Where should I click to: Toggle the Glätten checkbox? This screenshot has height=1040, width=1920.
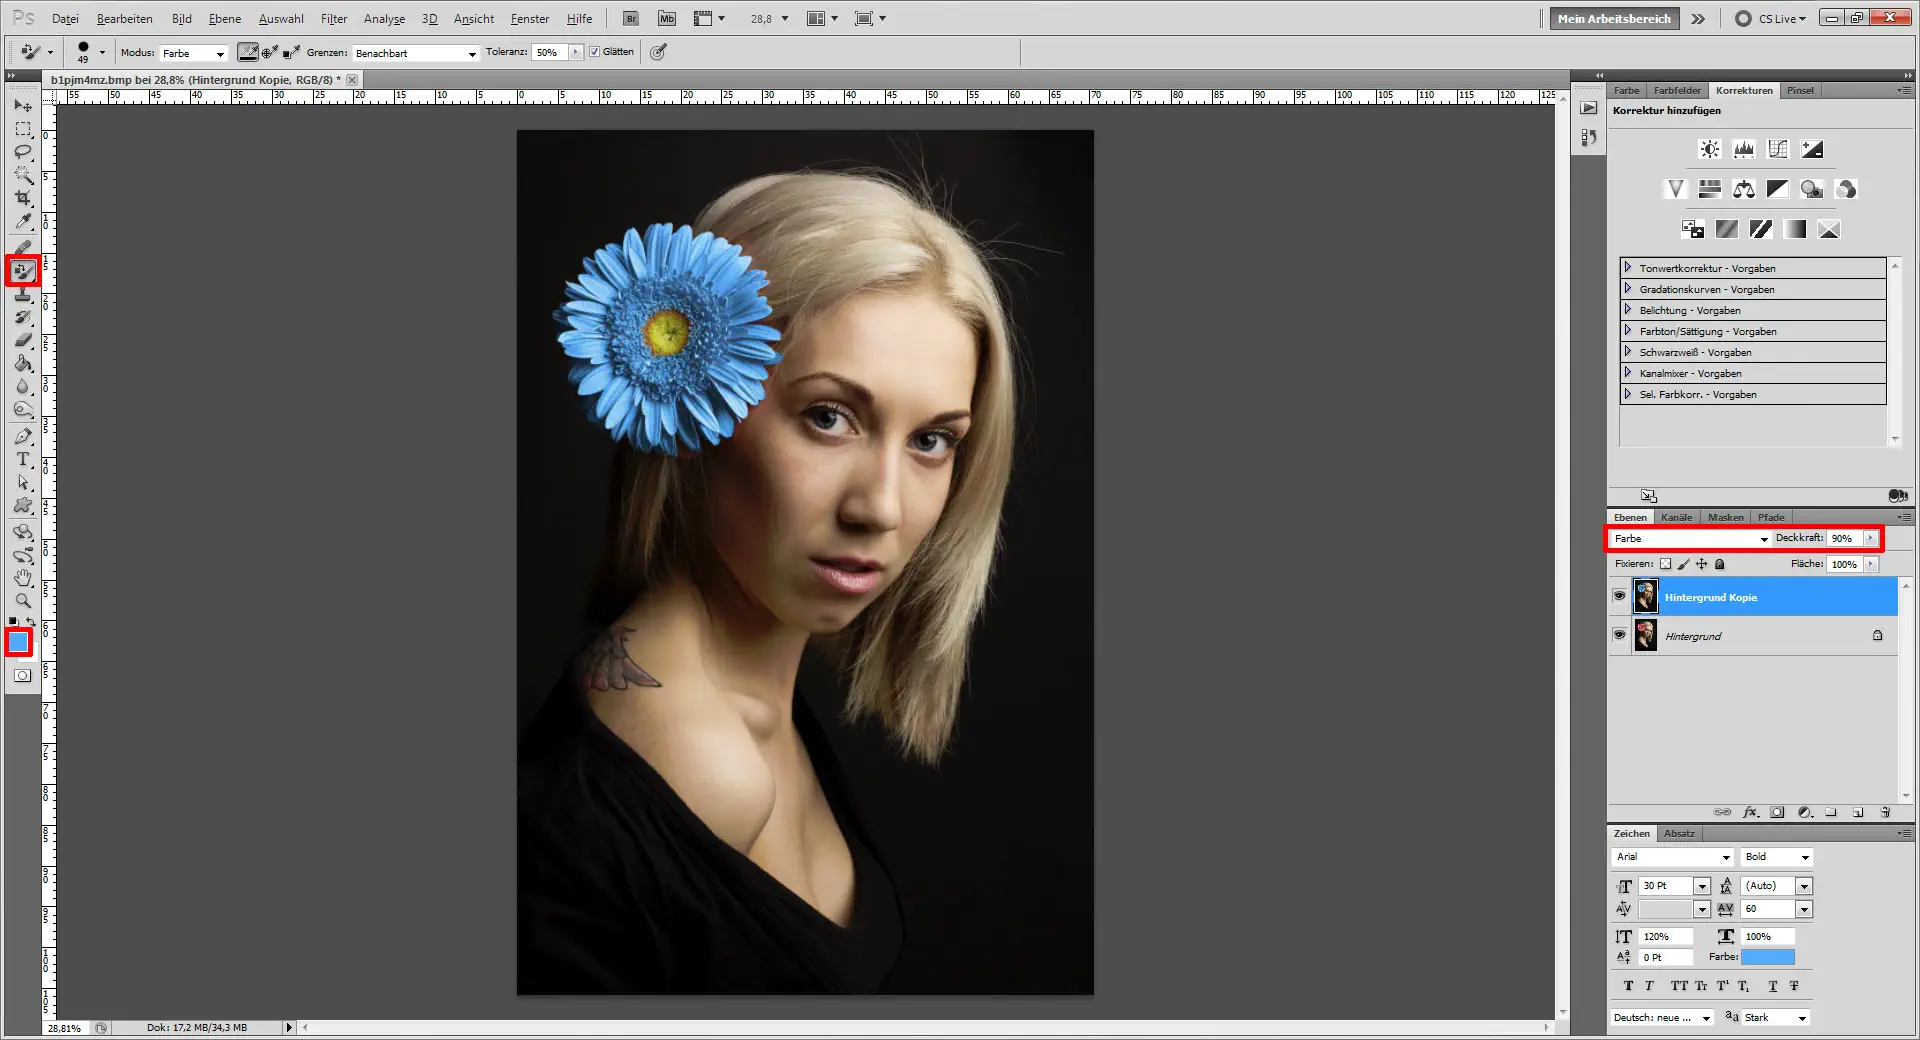pyautogui.click(x=594, y=52)
